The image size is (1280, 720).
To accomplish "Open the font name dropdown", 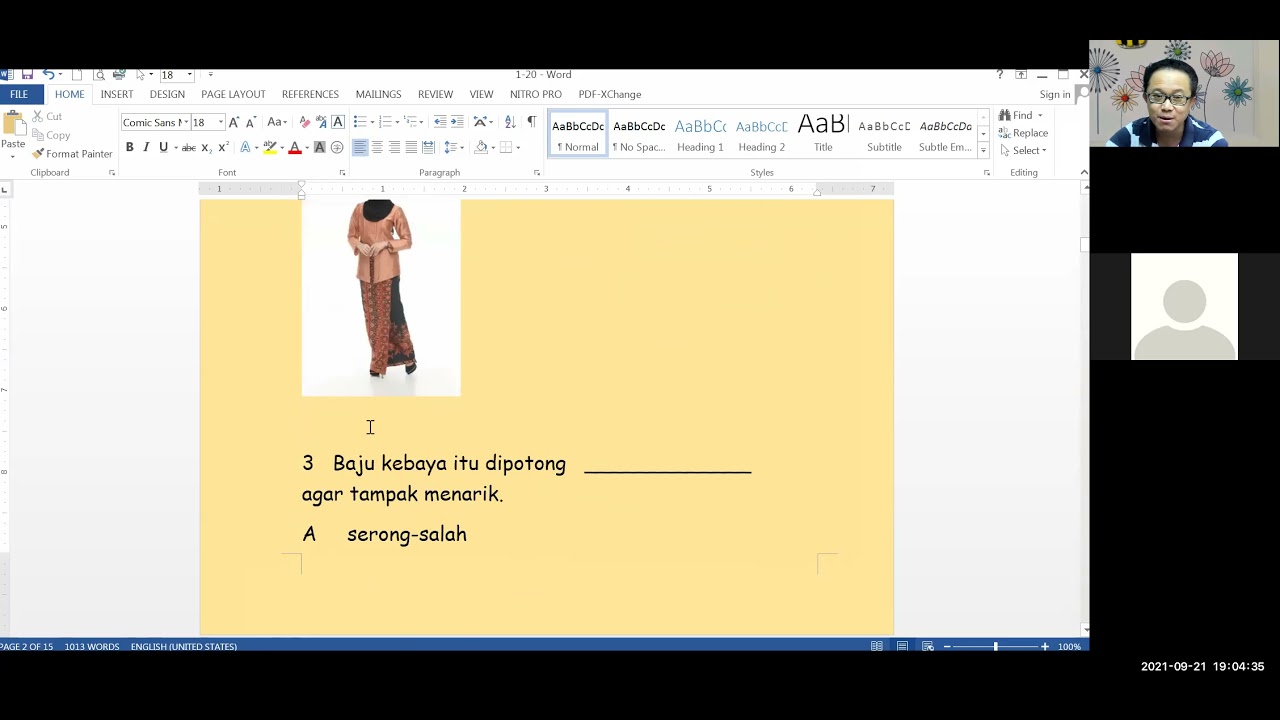I will 185,122.
